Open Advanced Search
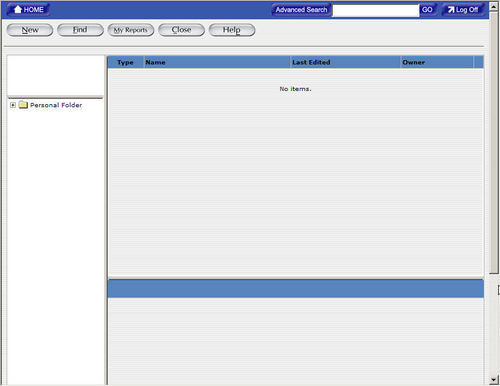Screen dimensions: 500x386 [x=301, y=10]
